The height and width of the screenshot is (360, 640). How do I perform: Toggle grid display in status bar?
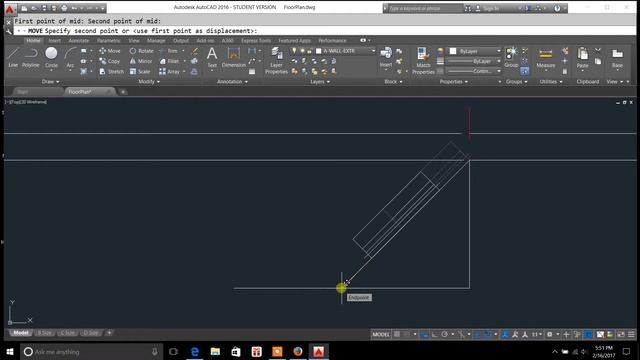point(397,334)
